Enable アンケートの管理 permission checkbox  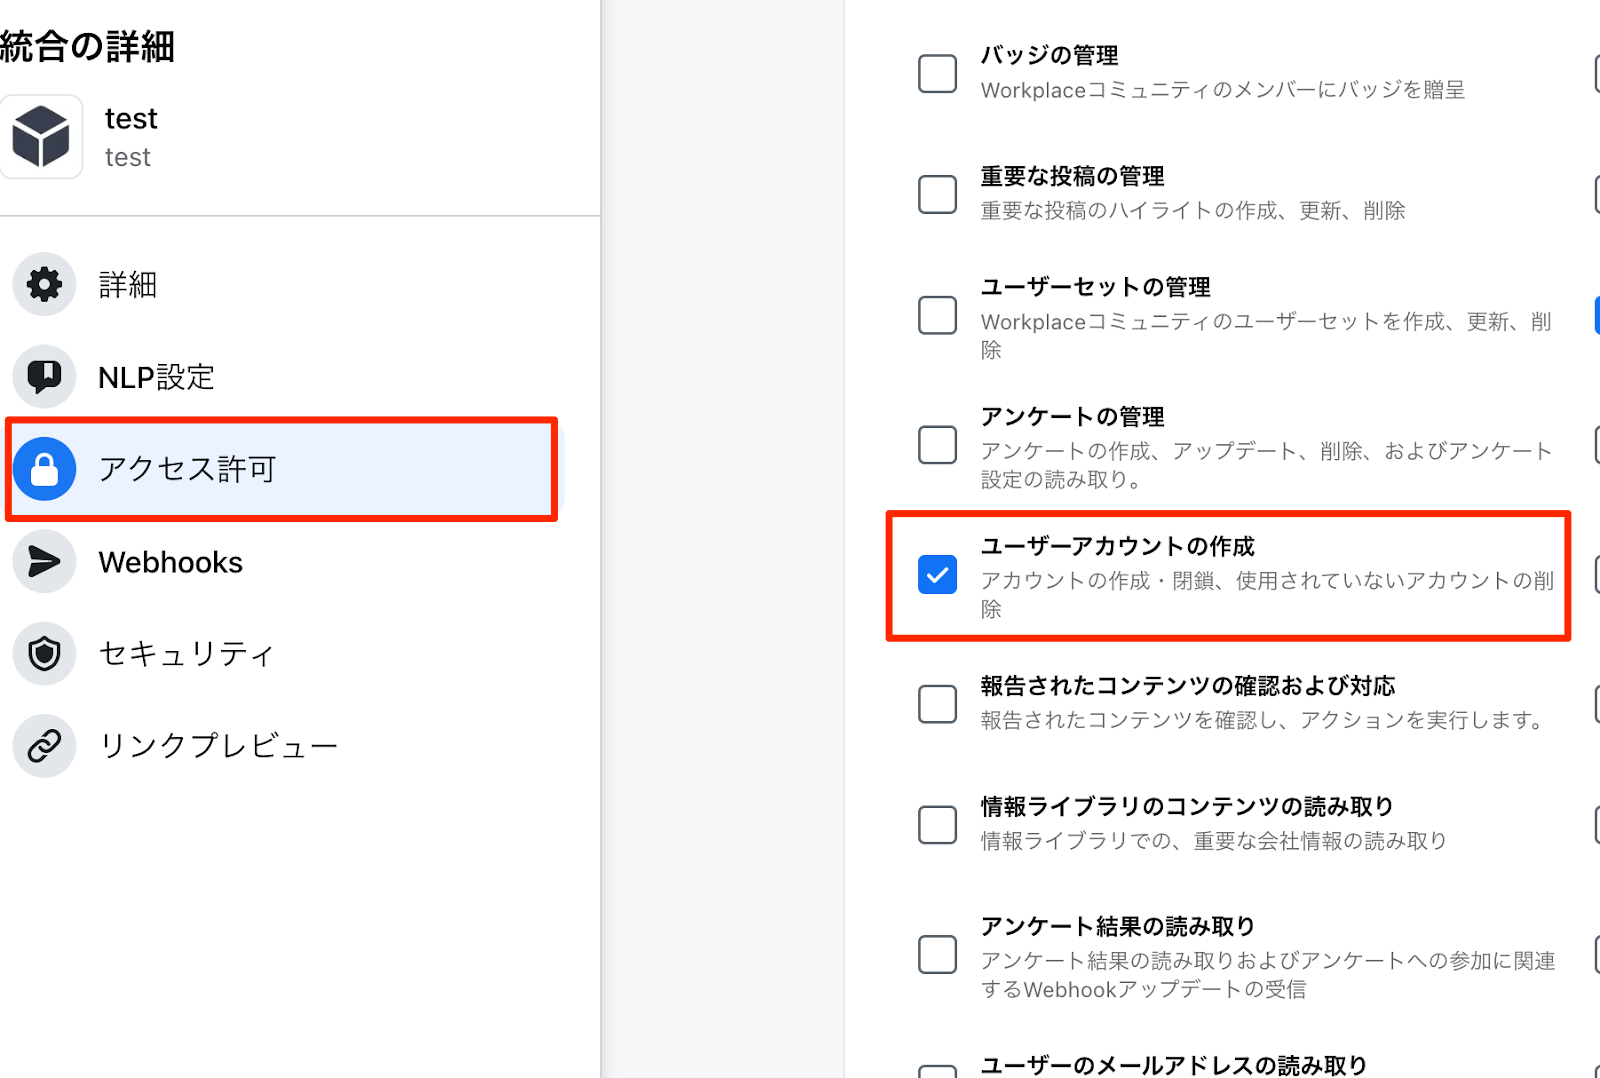pos(937,445)
